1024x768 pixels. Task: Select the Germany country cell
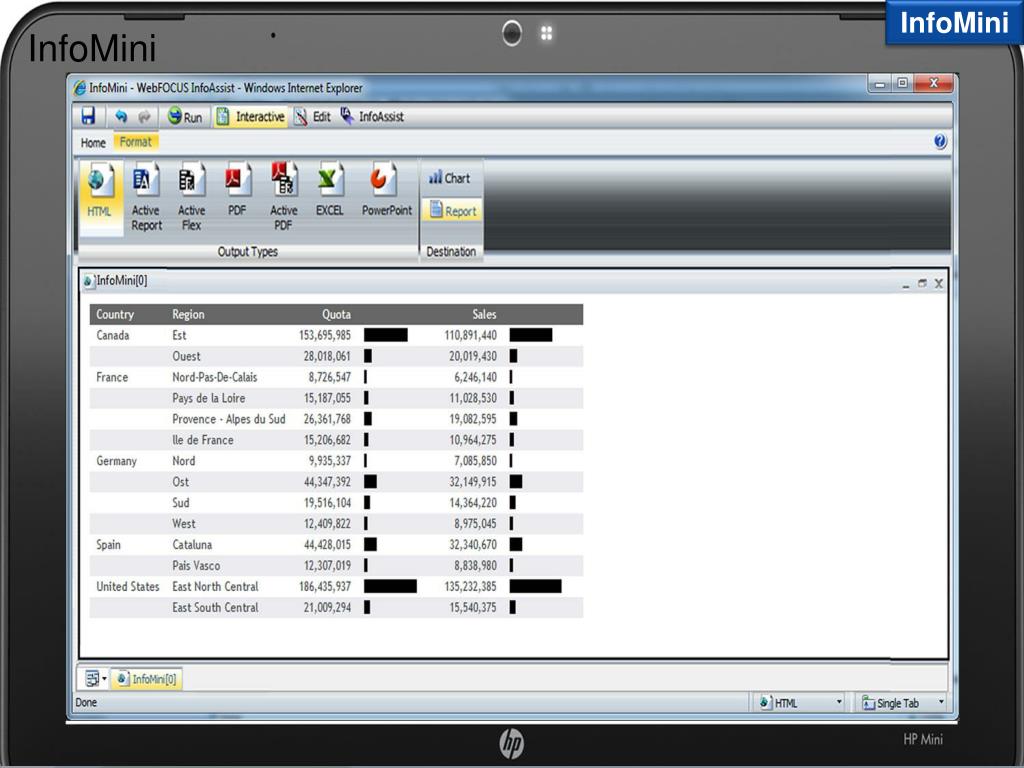116,461
